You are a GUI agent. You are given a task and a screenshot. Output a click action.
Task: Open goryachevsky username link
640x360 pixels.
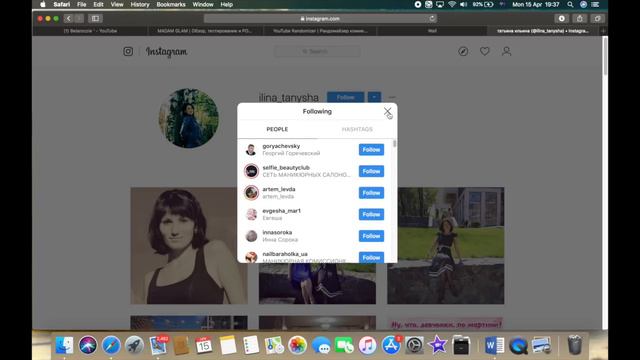(281, 146)
